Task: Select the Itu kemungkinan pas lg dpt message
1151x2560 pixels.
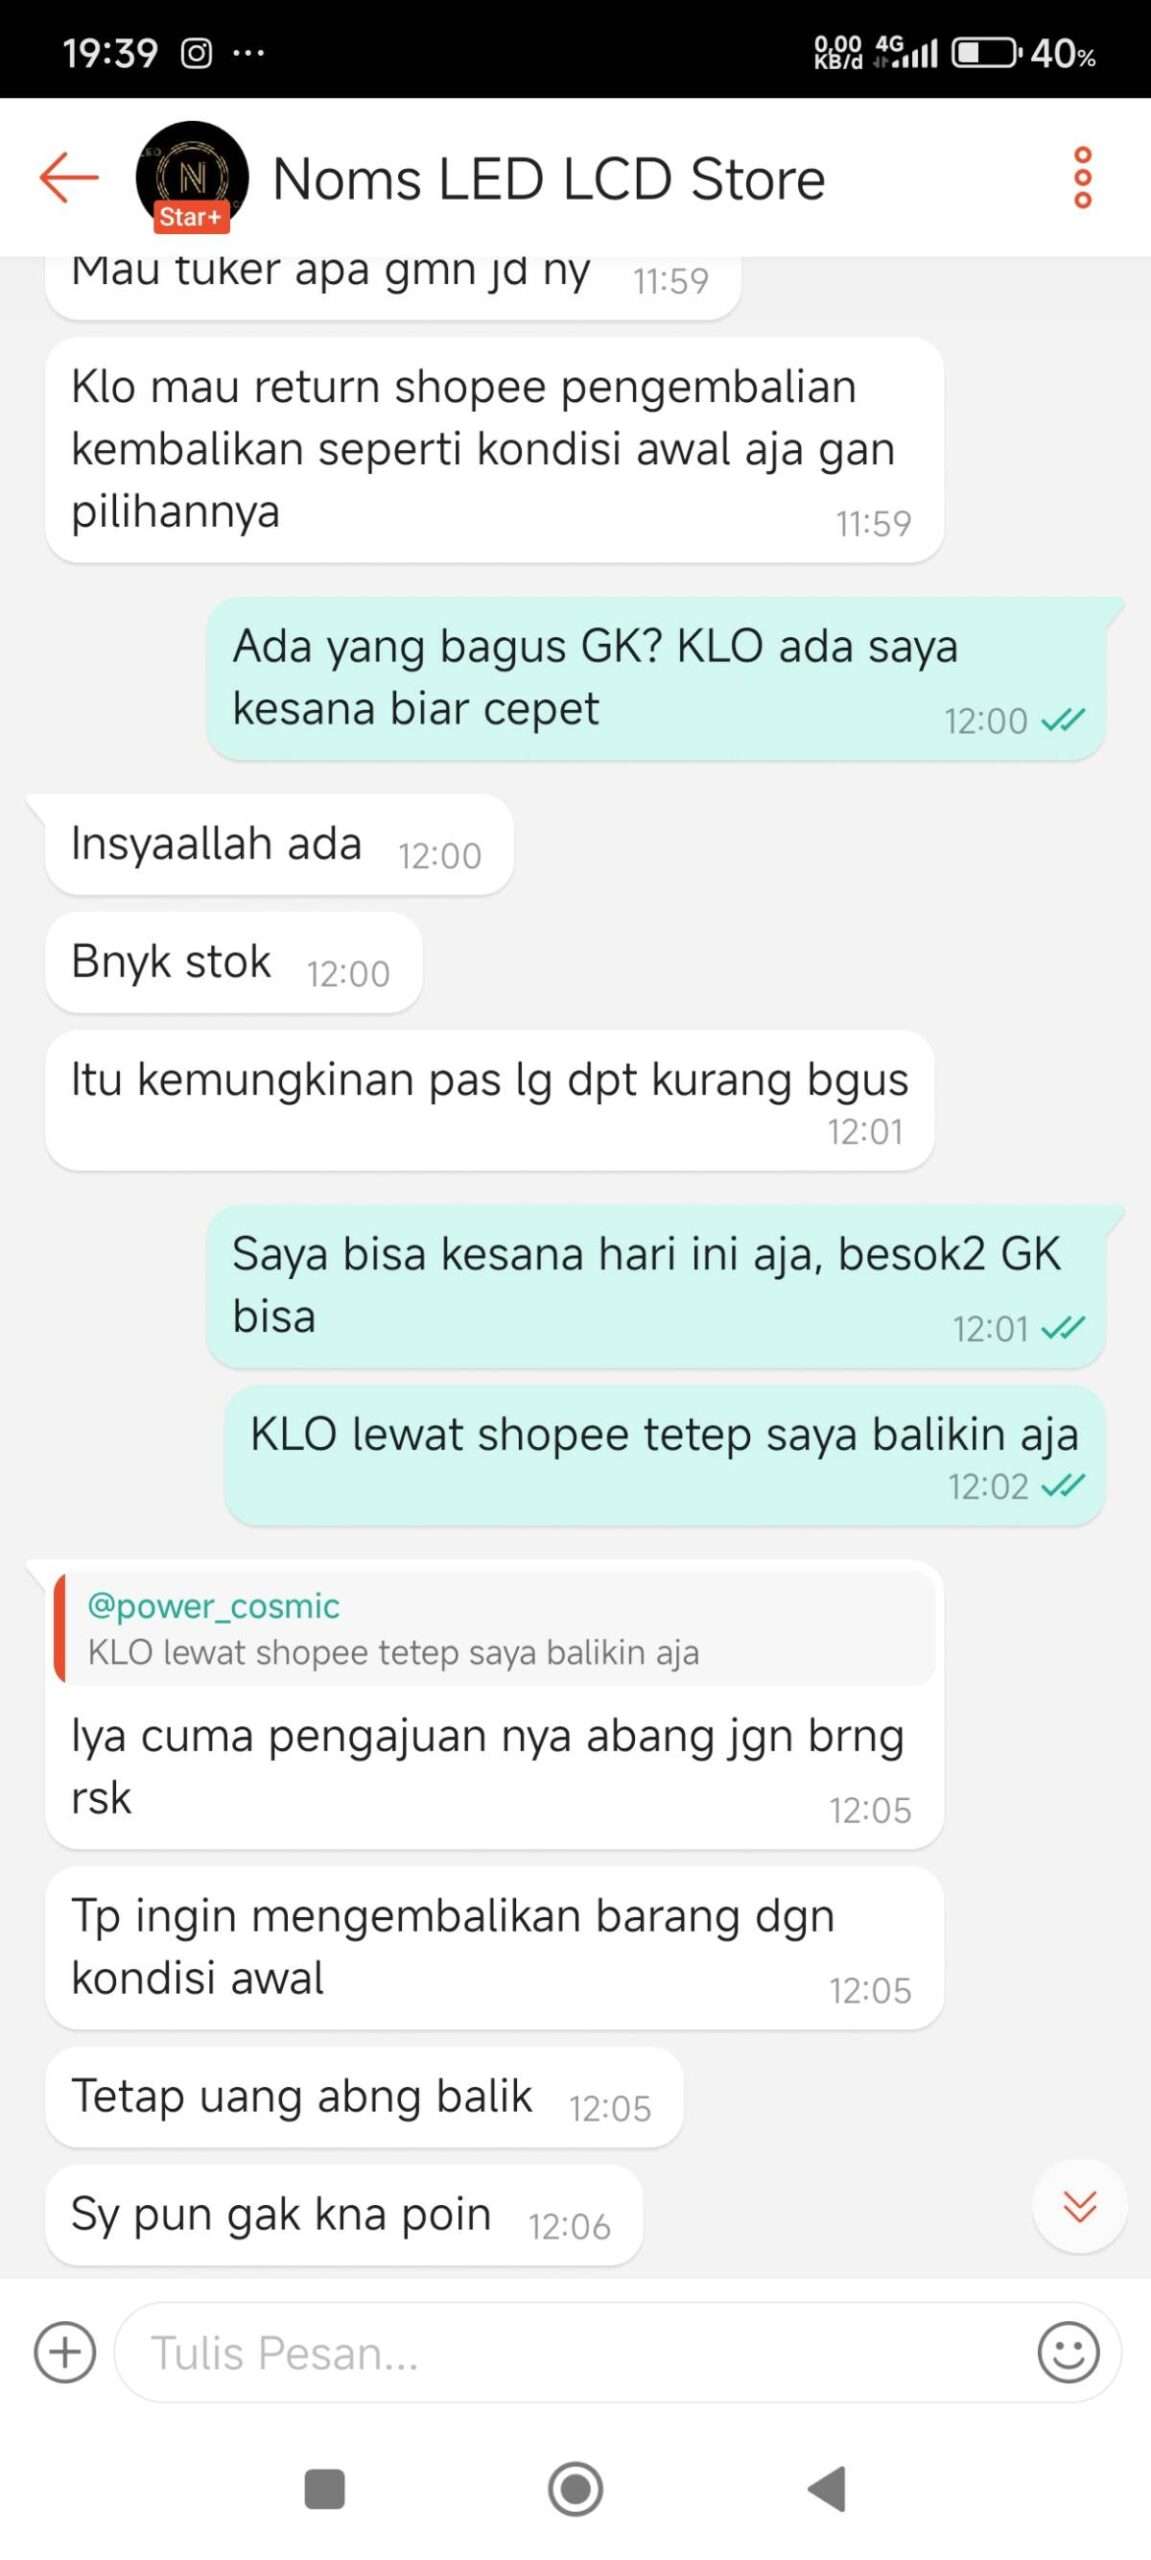Action: click(x=490, y=1100)
